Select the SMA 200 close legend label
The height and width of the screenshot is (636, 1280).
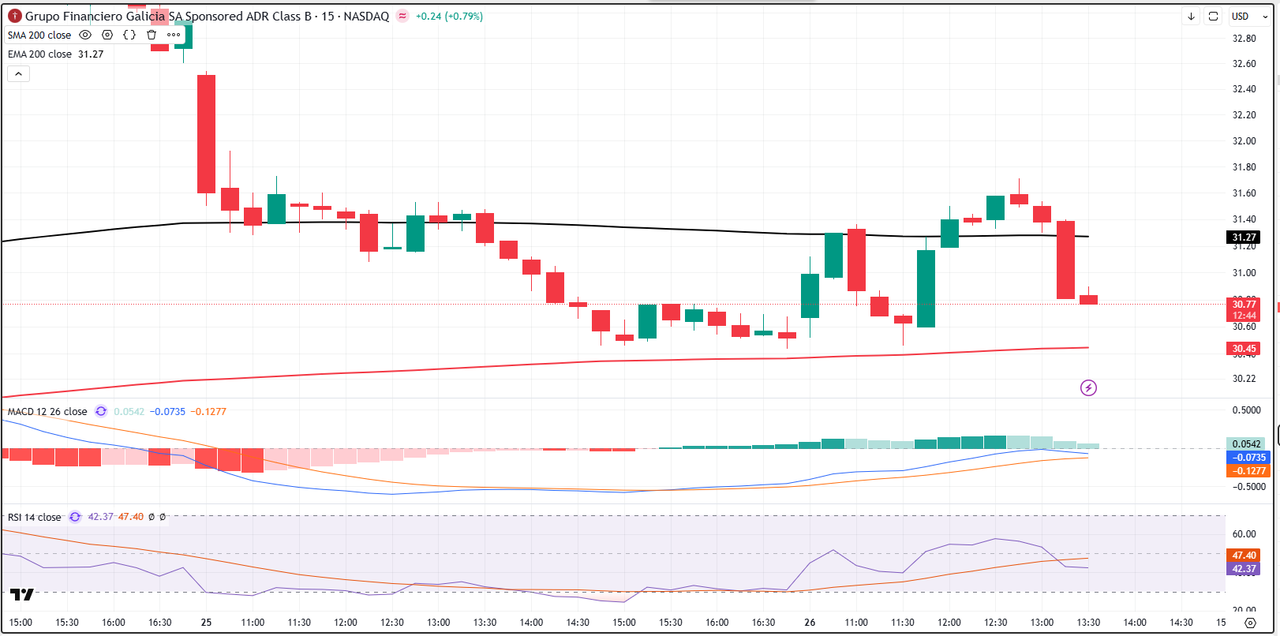39,35
